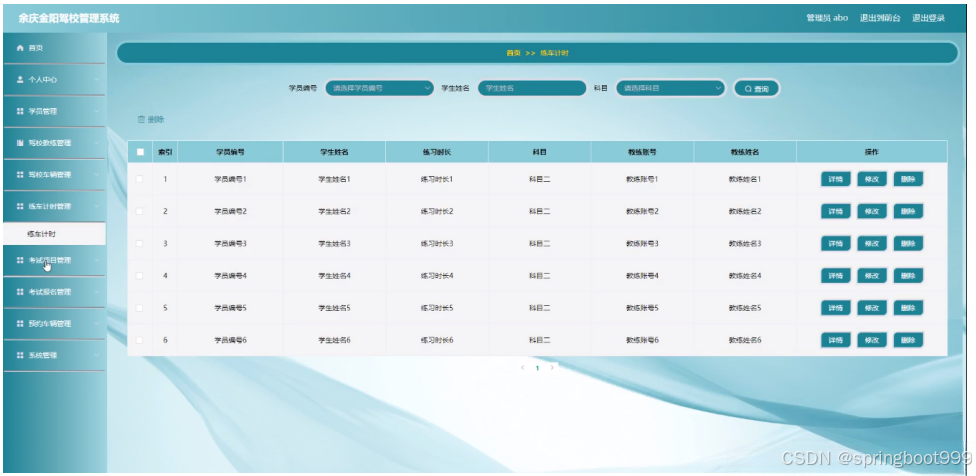Check the checkbox for row 6
Viewport: 976px width, 476px height.
point(139,340)
